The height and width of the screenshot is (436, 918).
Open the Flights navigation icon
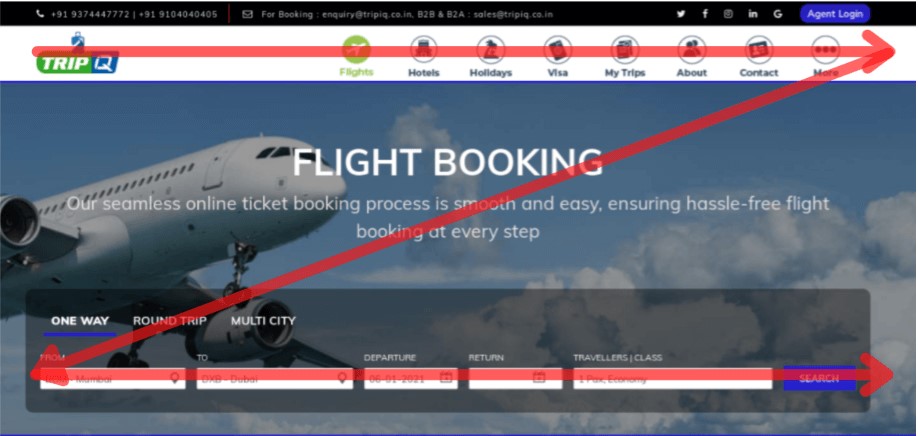click(356, 50)
